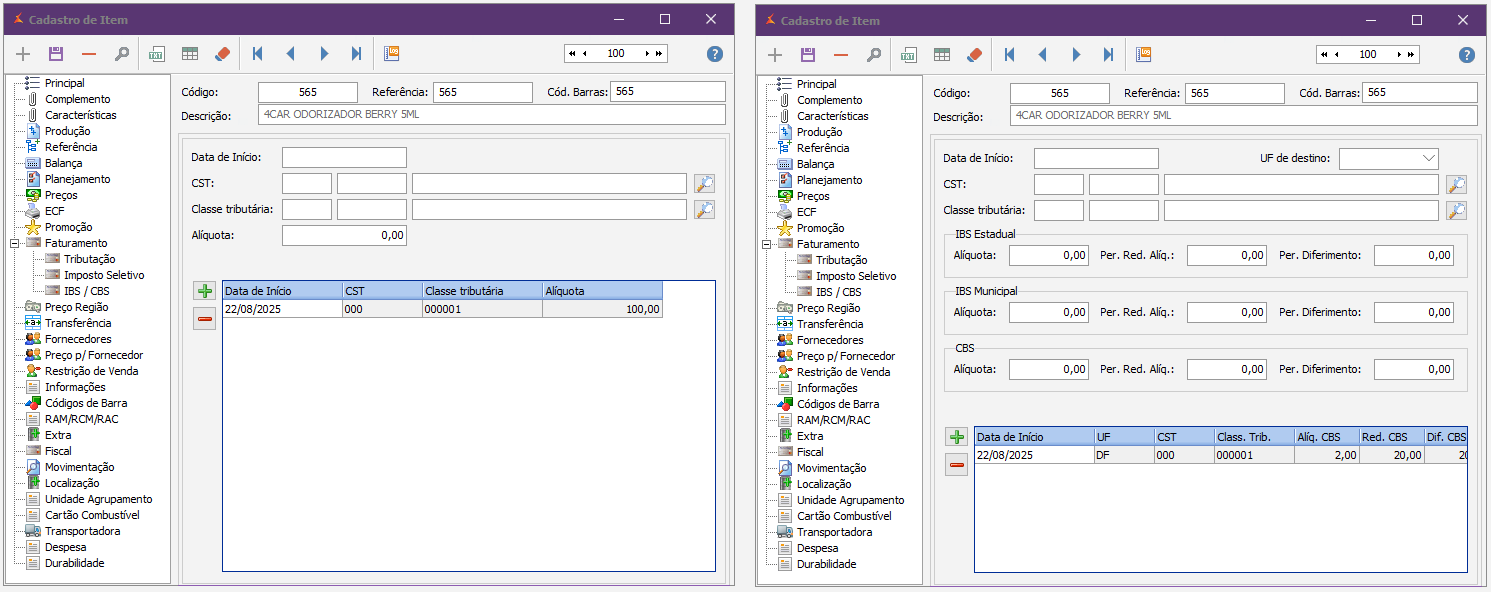Click red minus remove-row button in right window
The image size is (1492, 592).
pyautogui.click(x=957, y=465)
